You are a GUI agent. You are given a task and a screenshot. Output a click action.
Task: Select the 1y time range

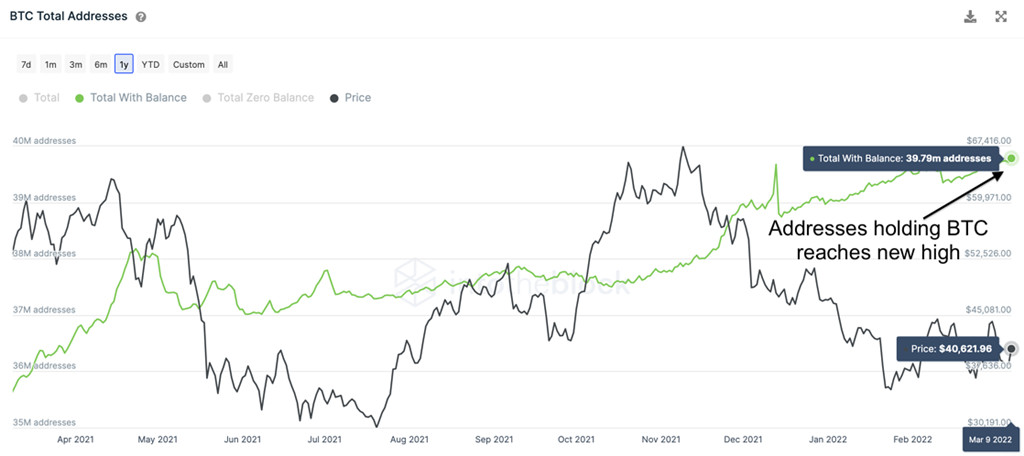click(x=124, y=64)
